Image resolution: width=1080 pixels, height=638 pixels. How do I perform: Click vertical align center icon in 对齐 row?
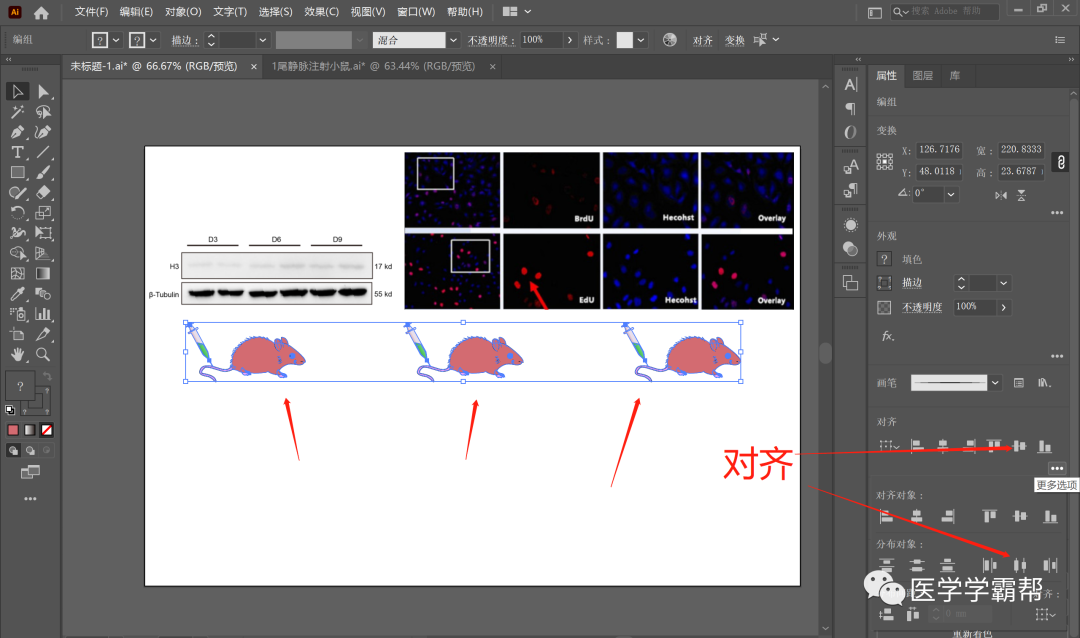(x=1019, y=446)
